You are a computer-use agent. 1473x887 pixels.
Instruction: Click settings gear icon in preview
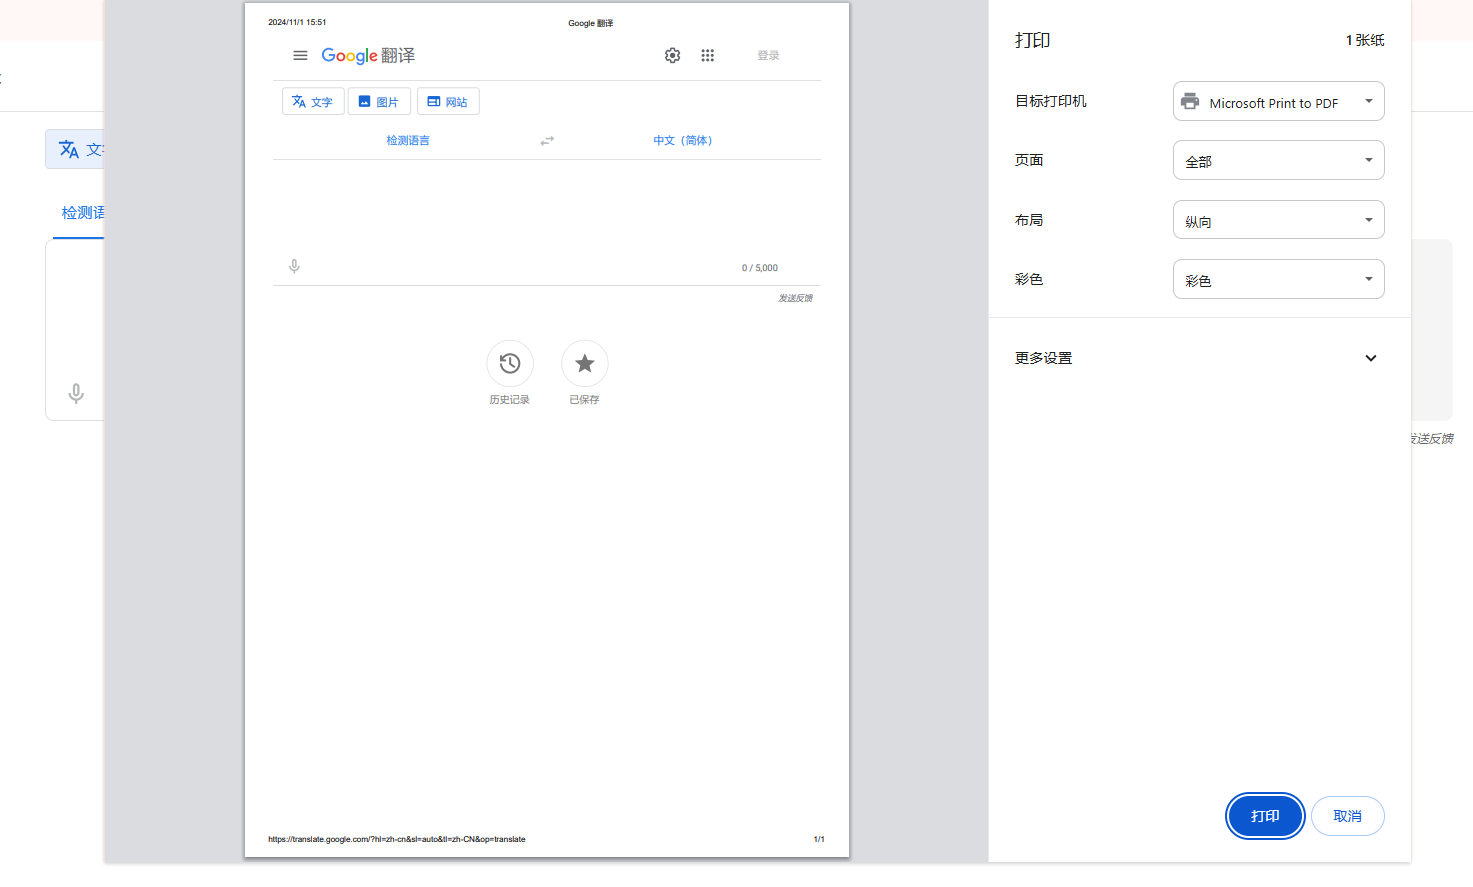tap(673, 55)
